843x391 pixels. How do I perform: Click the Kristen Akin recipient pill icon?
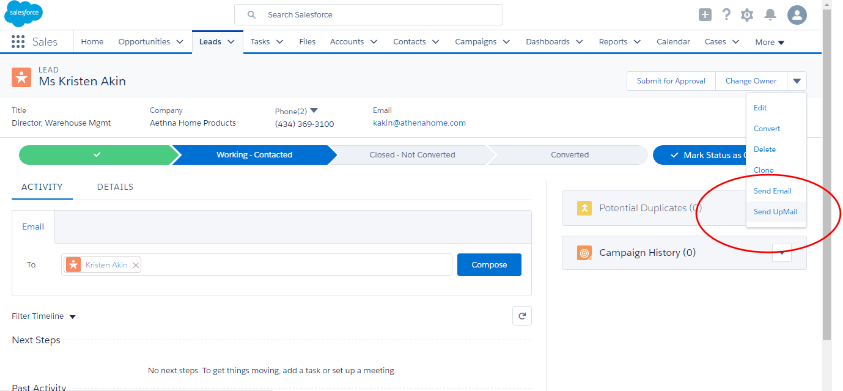pos(74,265)
